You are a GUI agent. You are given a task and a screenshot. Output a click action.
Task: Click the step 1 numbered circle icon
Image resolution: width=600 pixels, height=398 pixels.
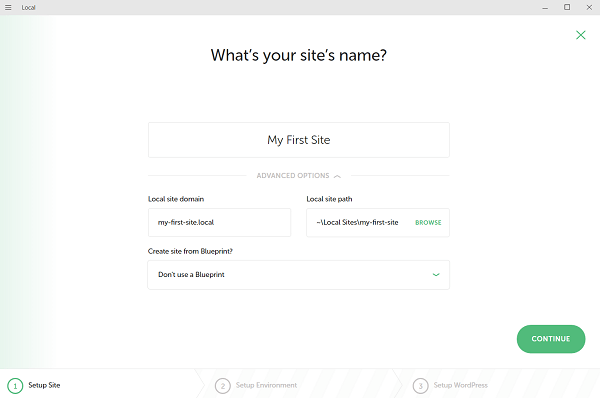pos(15,386)
